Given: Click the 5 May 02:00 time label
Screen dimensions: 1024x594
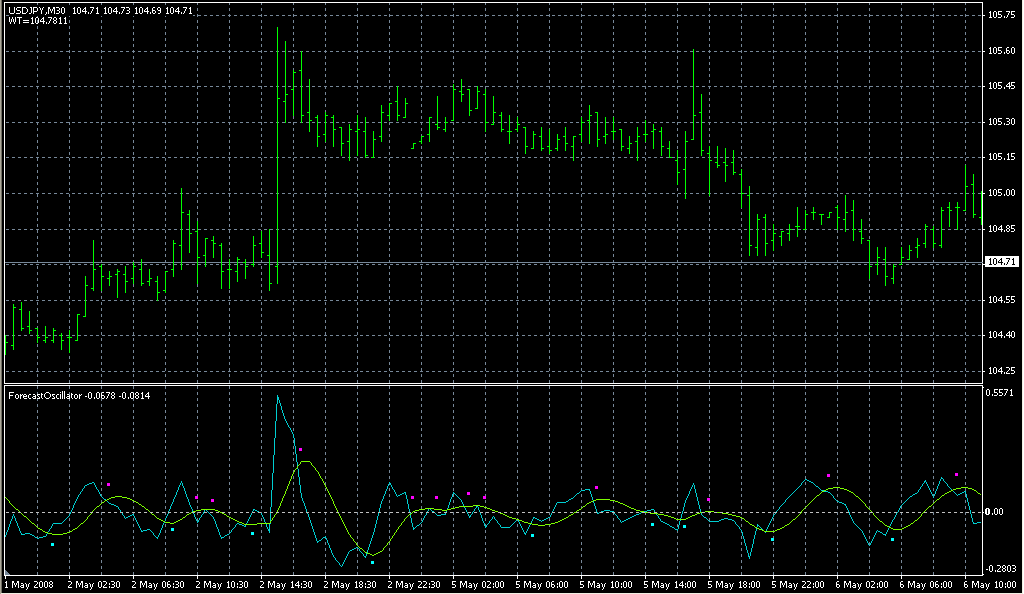Looking at the screenshot, I should [480, 582].
